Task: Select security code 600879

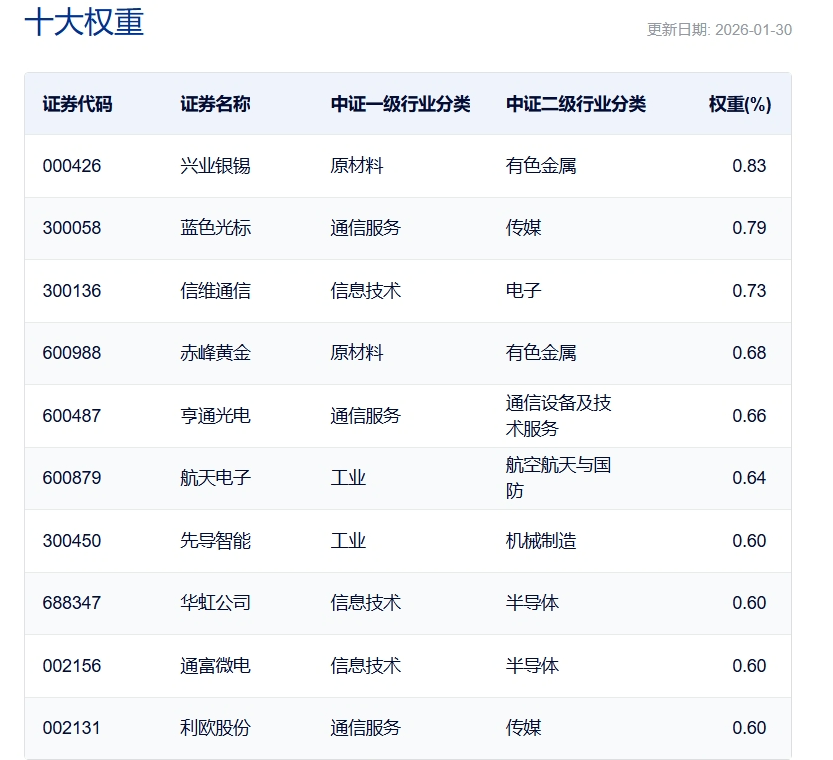Action: point(72,477)
